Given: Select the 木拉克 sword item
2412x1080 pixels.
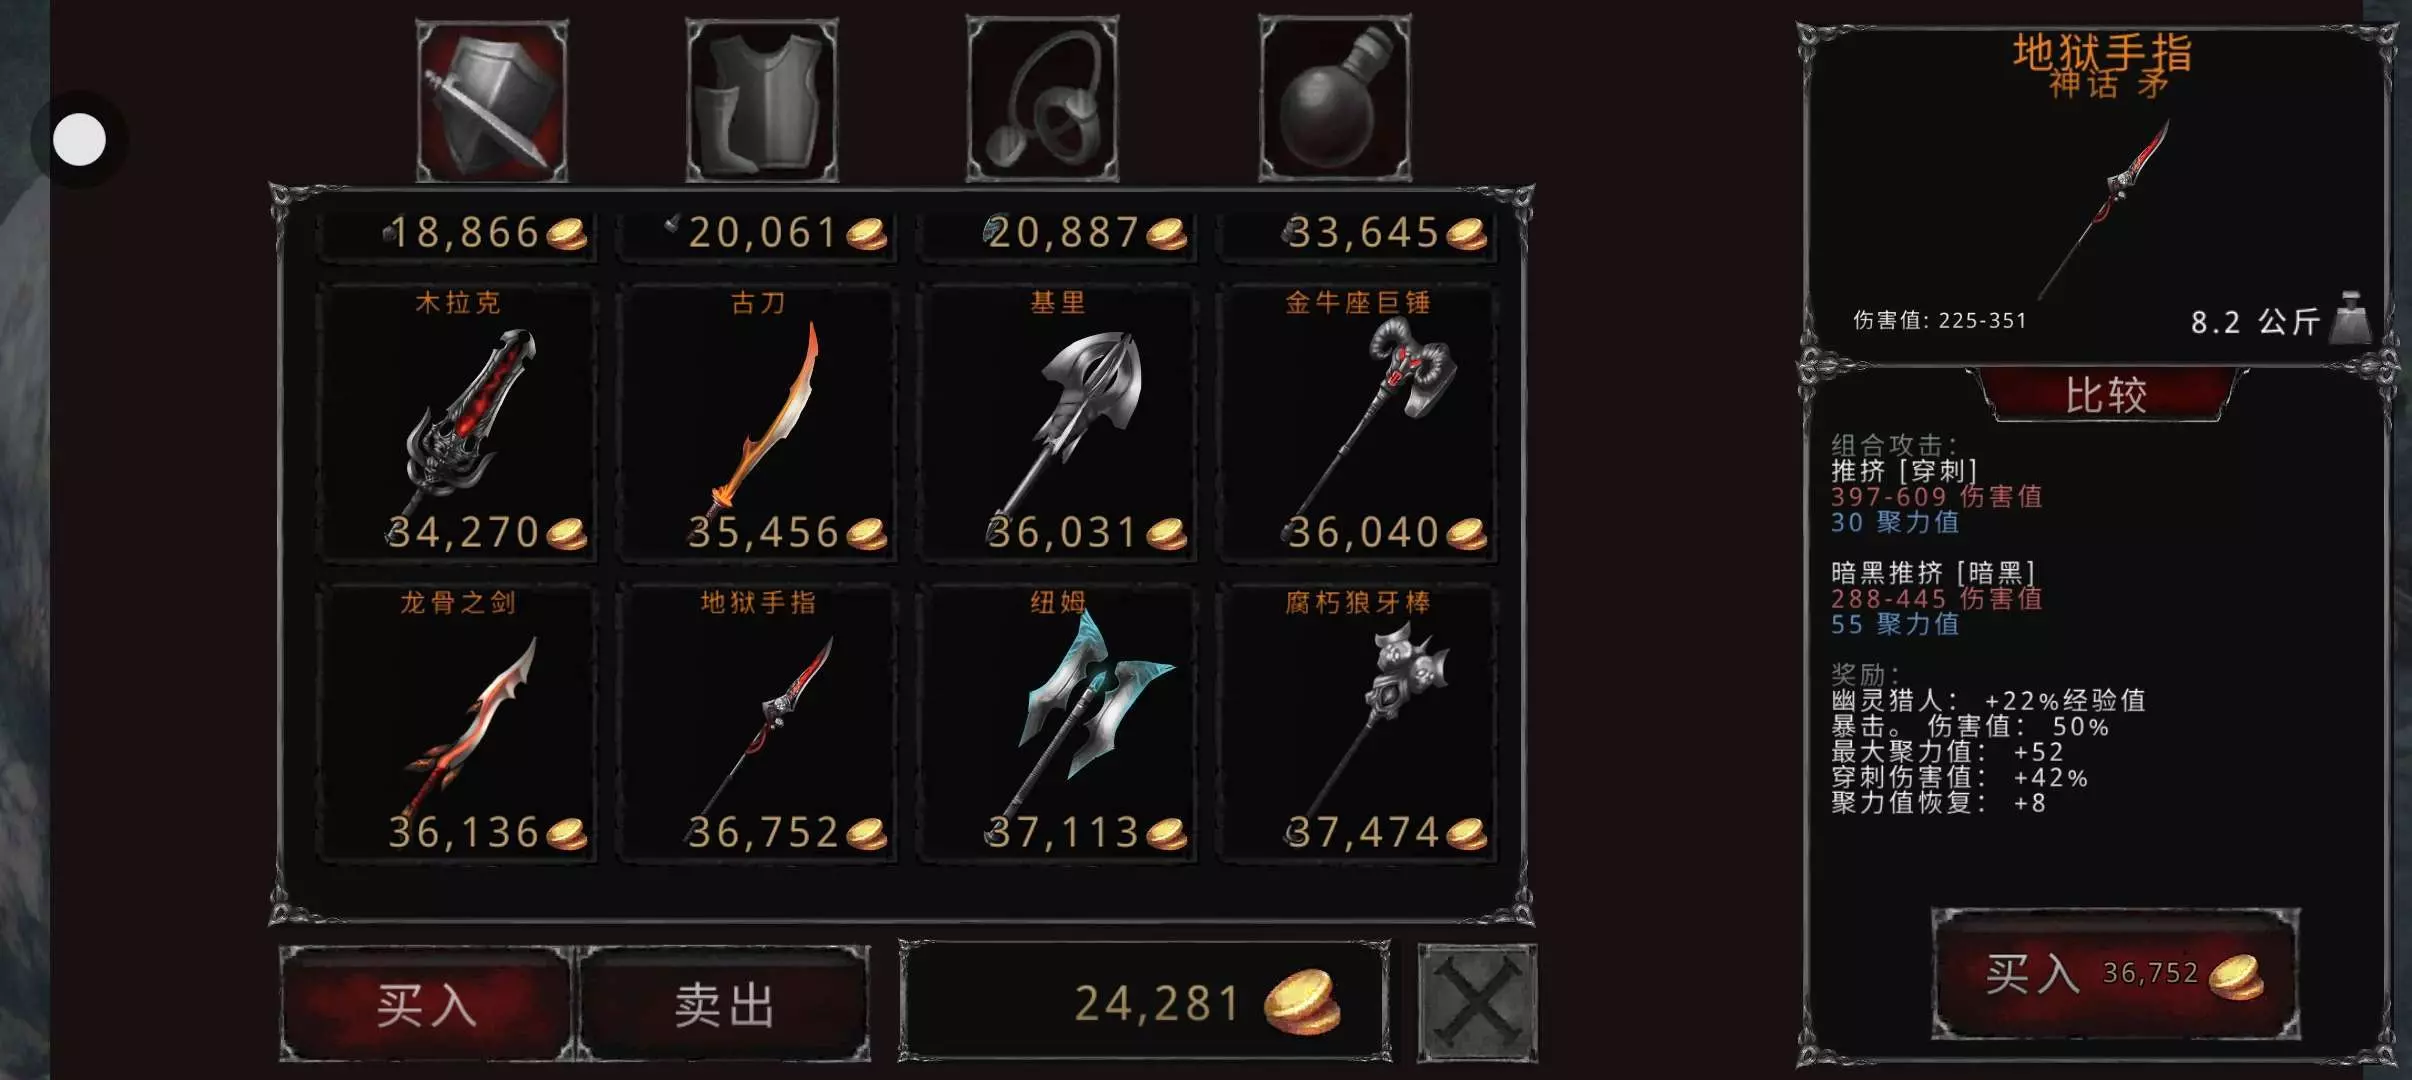Looking at the screenshot, I should coord(457,421).
